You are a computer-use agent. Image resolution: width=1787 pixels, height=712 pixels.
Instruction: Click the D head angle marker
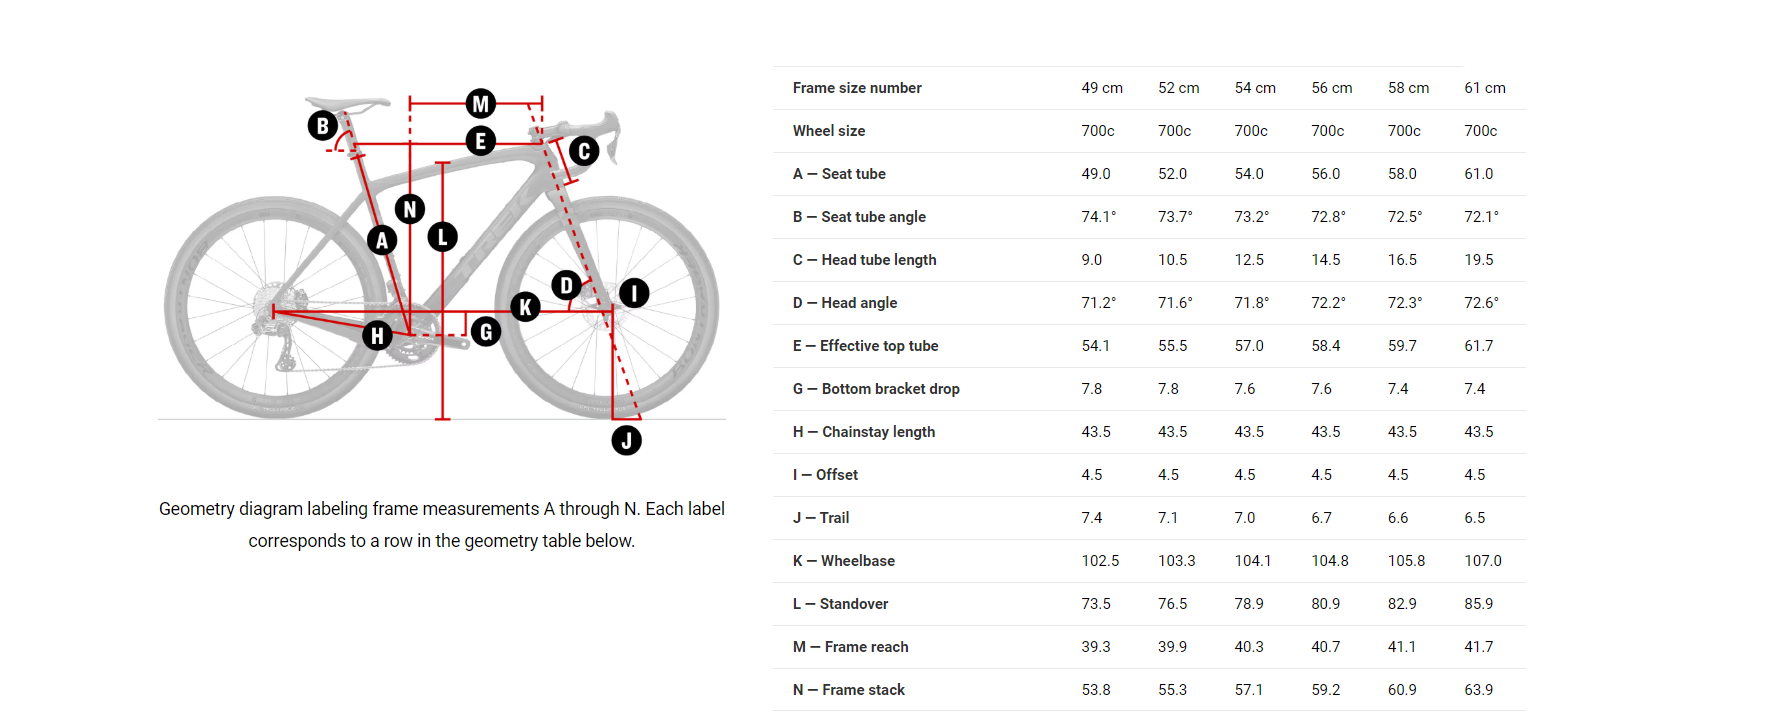(x=567, y=285)
